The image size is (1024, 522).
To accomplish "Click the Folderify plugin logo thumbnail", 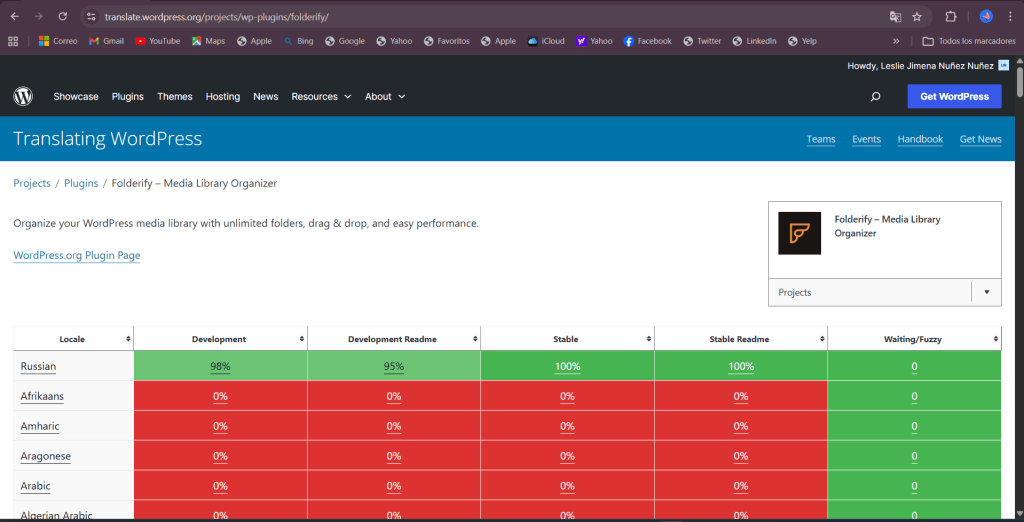I will tap(799, 233).
